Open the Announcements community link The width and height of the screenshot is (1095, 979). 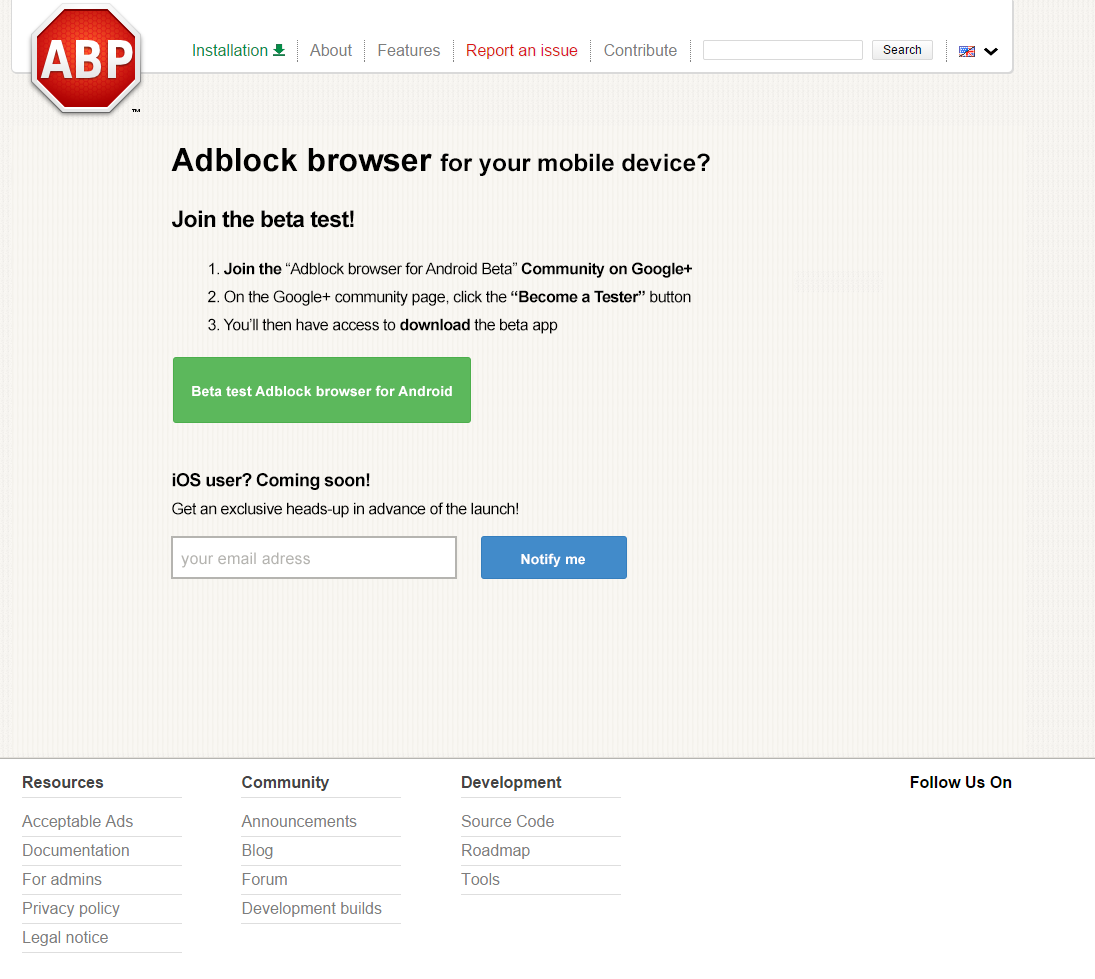tap(299, 821)
